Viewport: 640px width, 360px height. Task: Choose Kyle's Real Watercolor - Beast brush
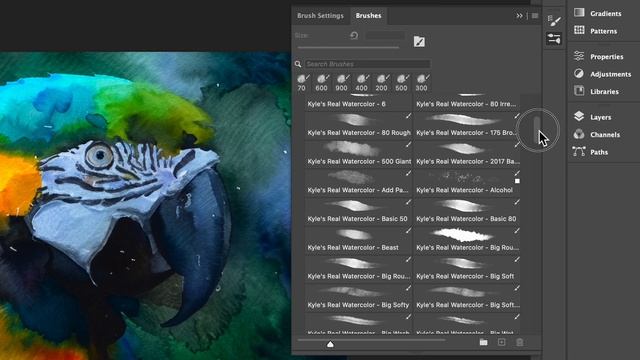pyautogui.click(x=359, y=240)
